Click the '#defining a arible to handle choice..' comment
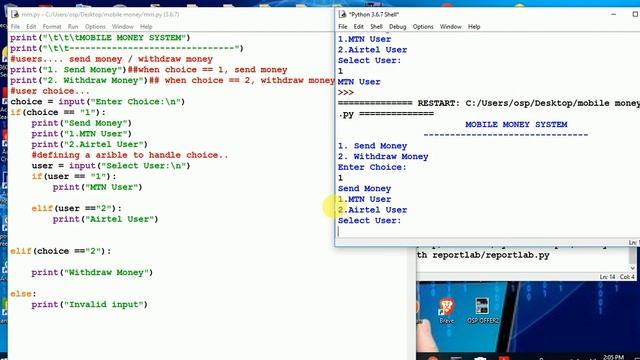Screen dimensions: 640x360 point(130,155)
